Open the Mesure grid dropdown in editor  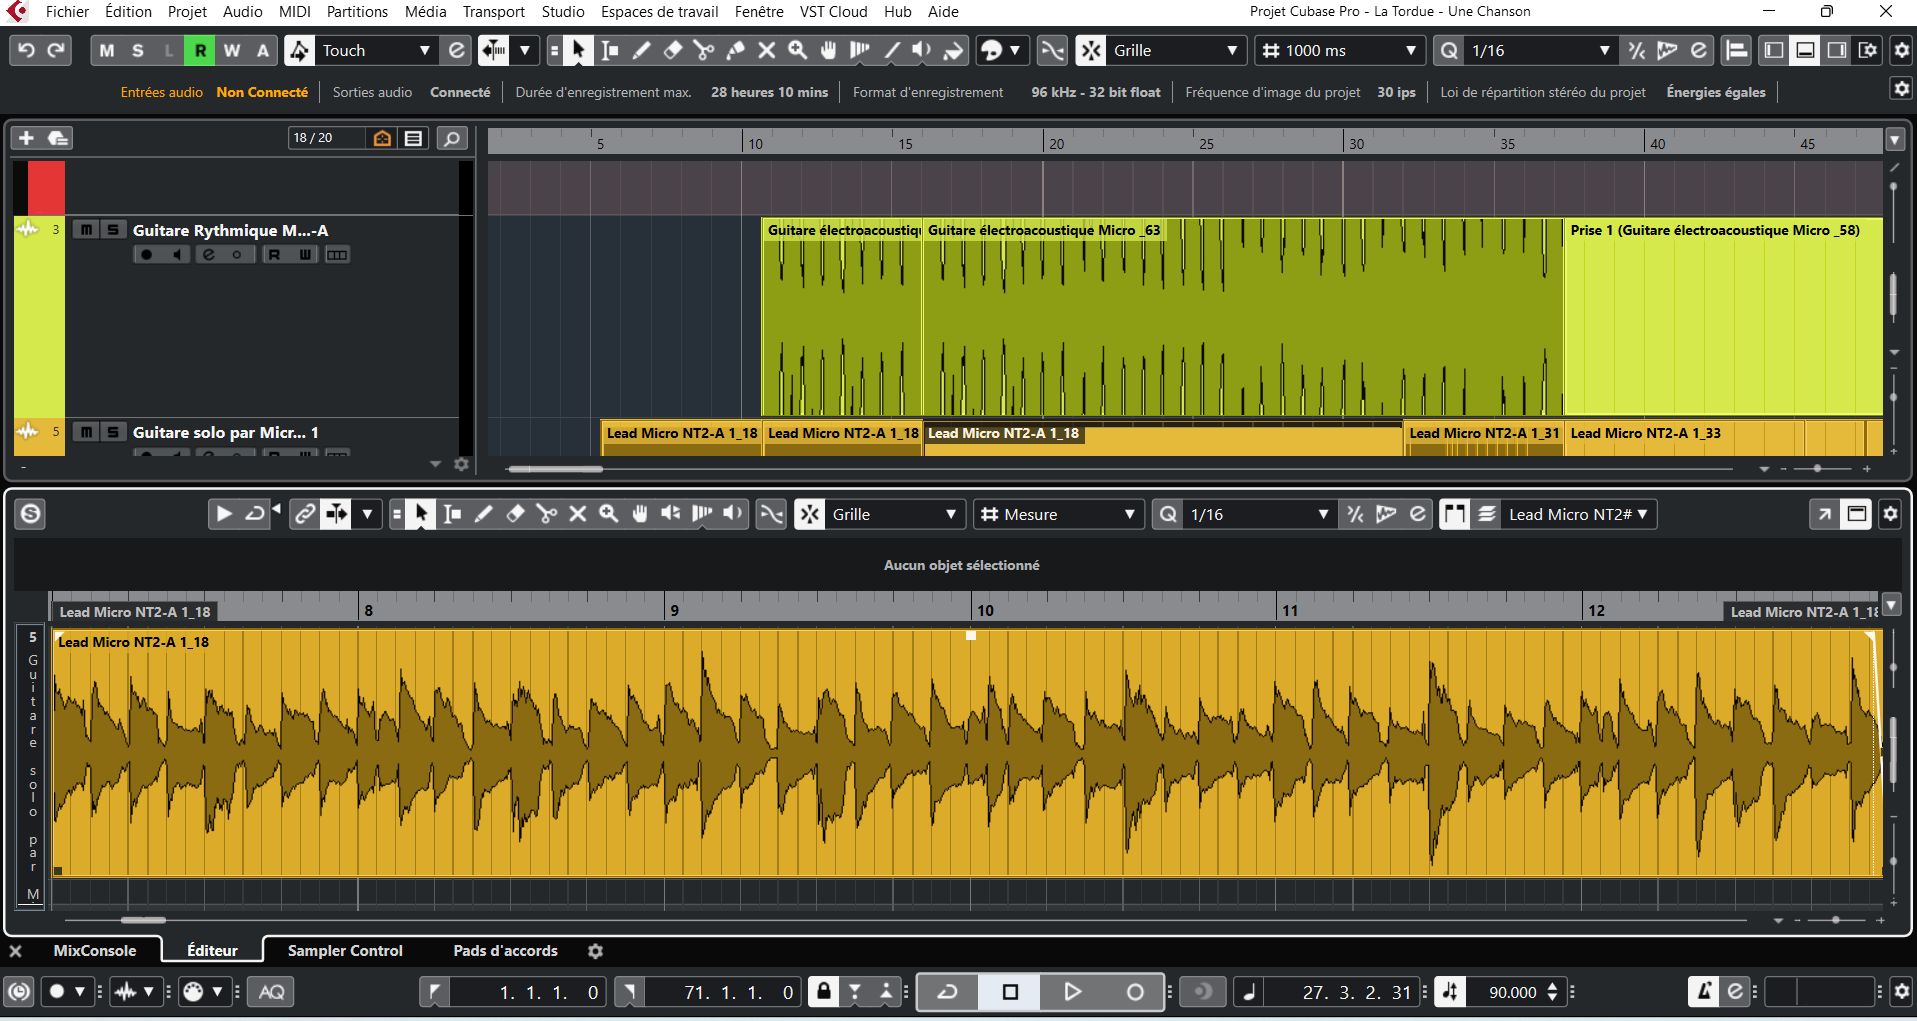click(x=1129, y=514)
